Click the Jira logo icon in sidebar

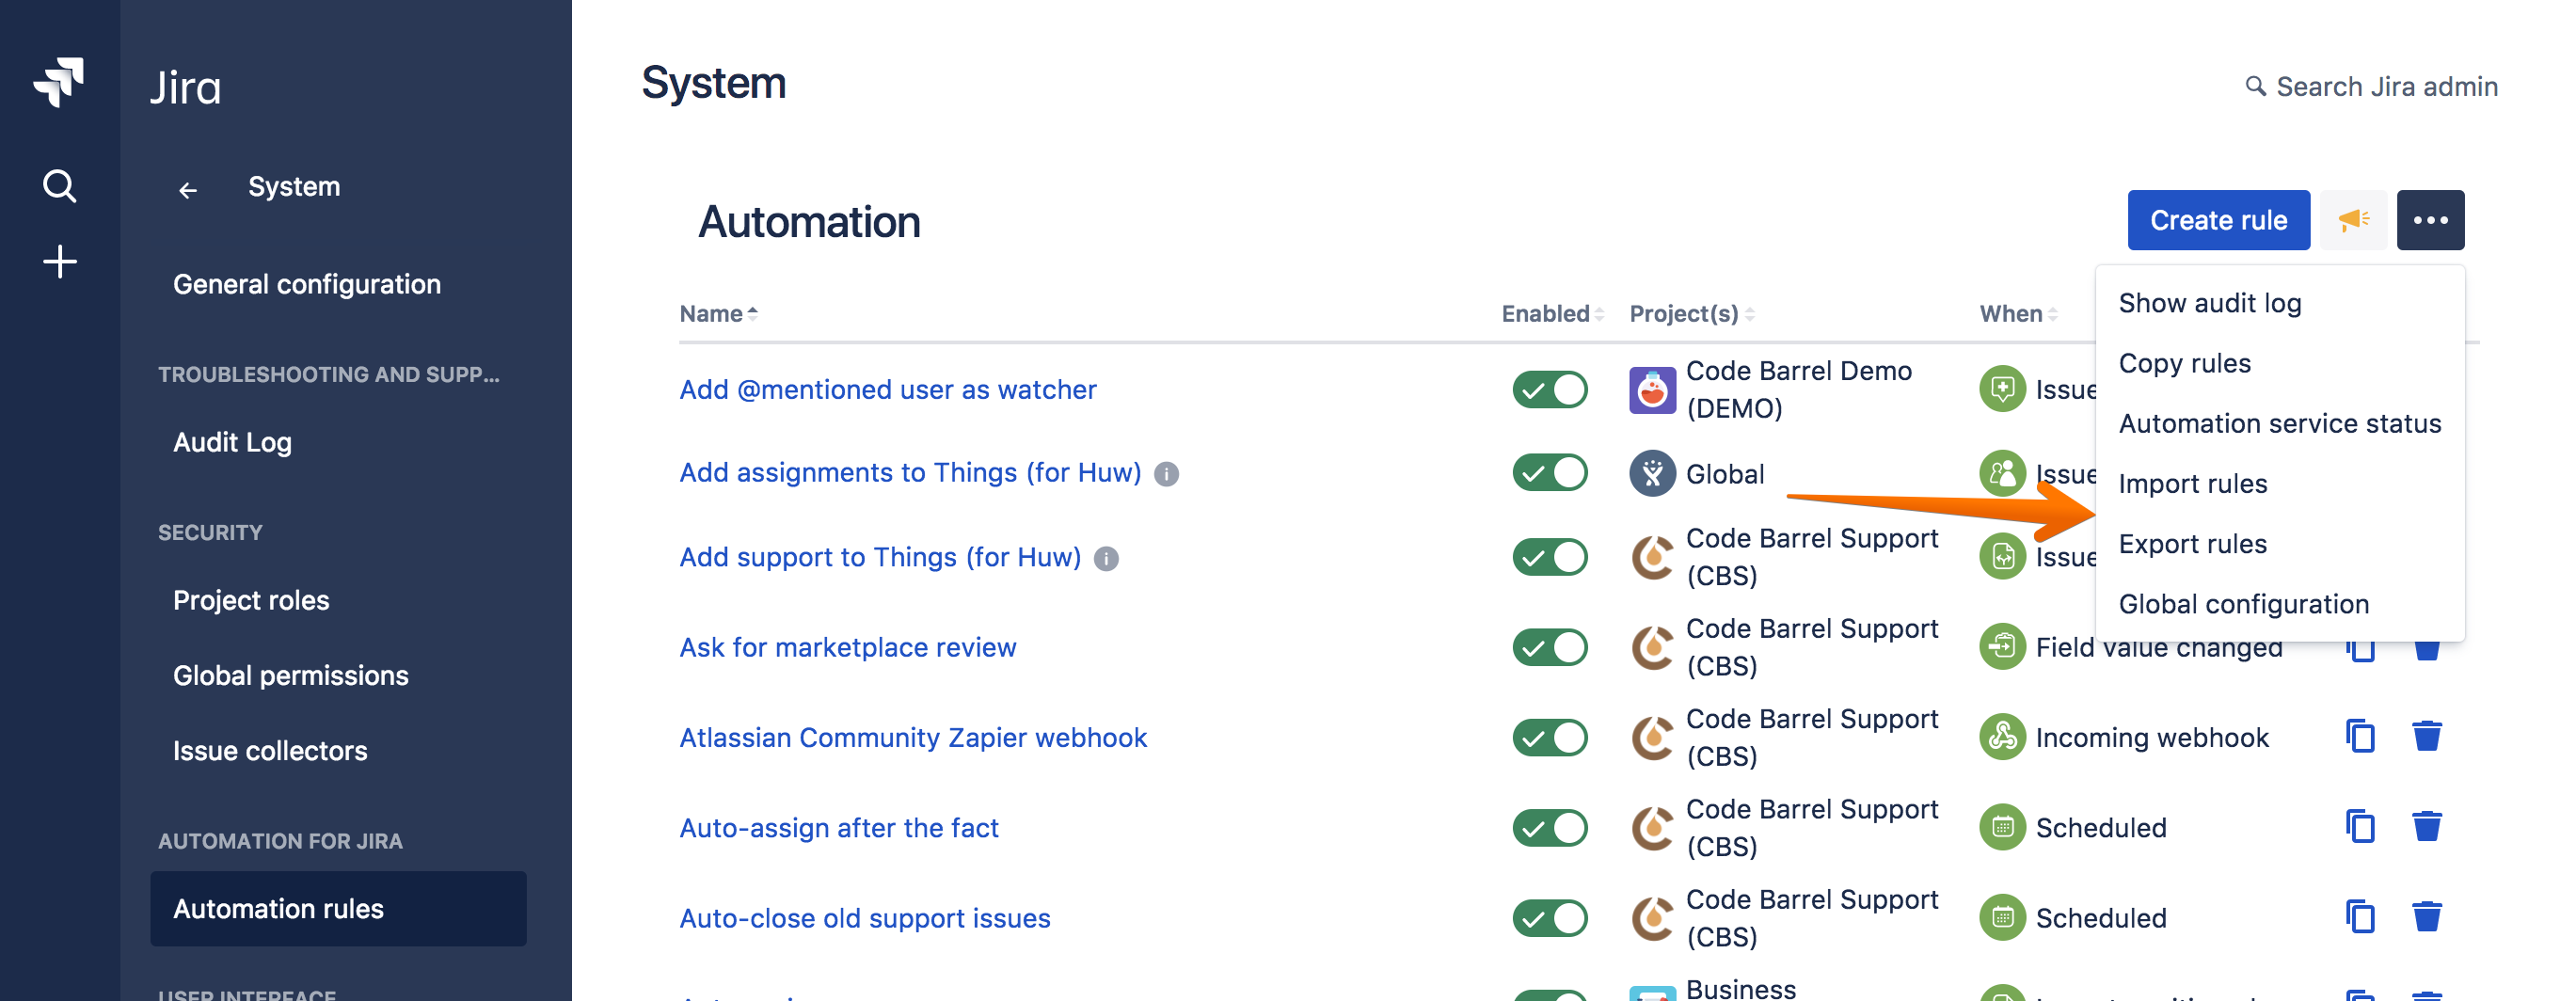pos(59,81)
